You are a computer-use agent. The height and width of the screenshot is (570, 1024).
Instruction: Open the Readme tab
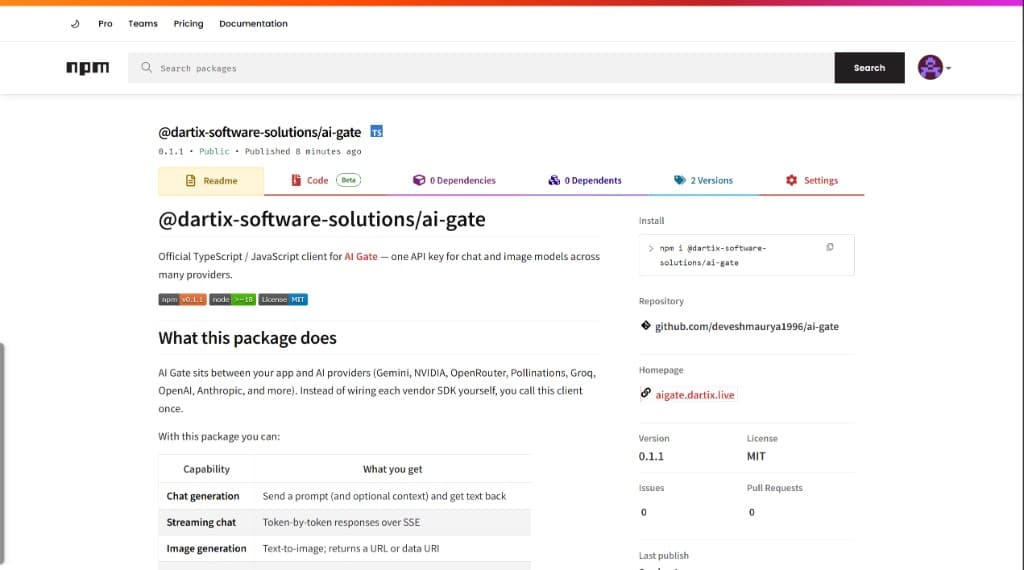pos(211,181)
